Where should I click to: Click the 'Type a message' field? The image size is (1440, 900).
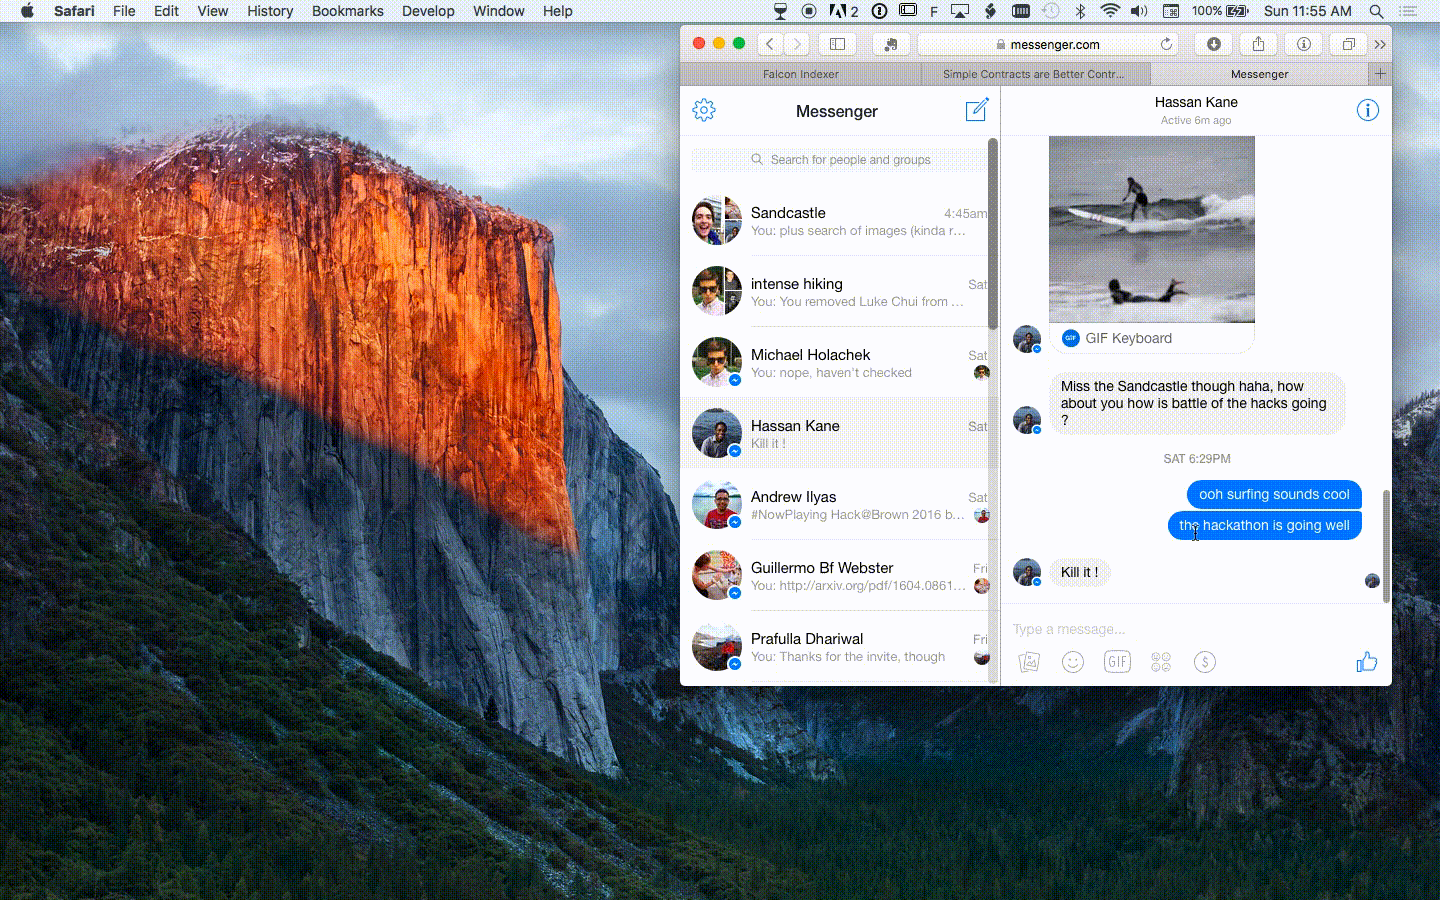(1180, 629)
